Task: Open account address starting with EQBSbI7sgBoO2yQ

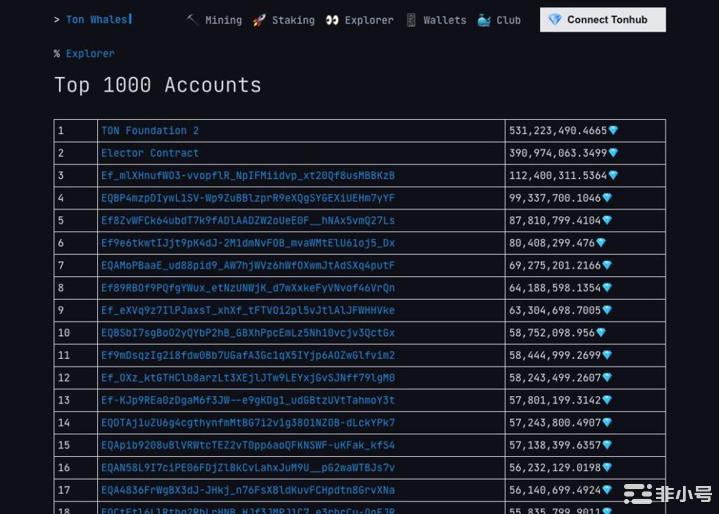Action: point(247,333)
